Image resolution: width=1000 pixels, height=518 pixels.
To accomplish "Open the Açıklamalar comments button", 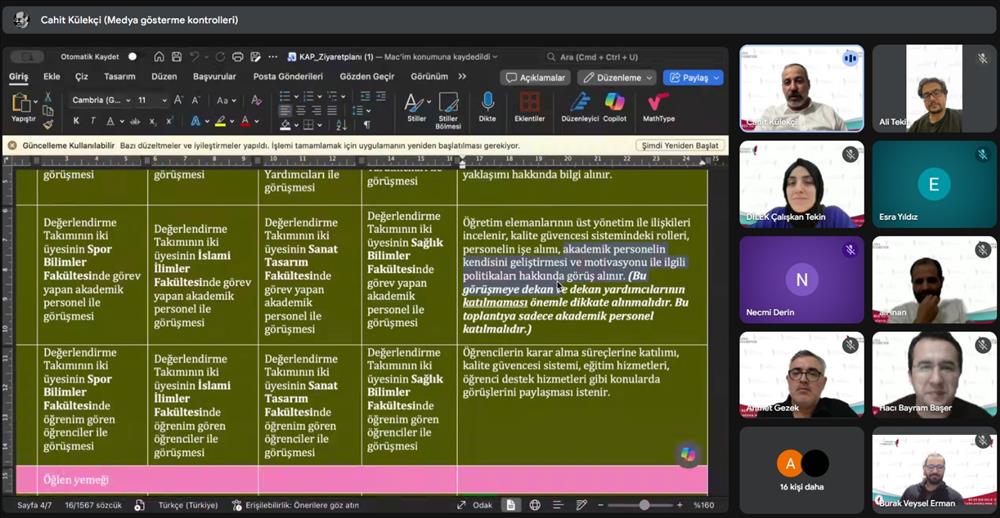I will click(535, 77).
